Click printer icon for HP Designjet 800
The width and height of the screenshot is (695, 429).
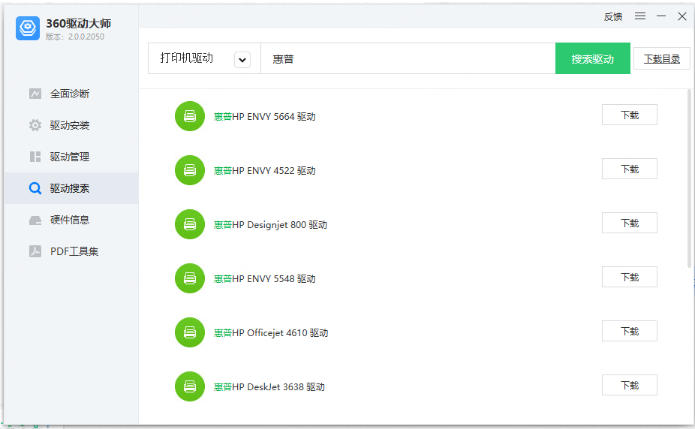[190, 224]
